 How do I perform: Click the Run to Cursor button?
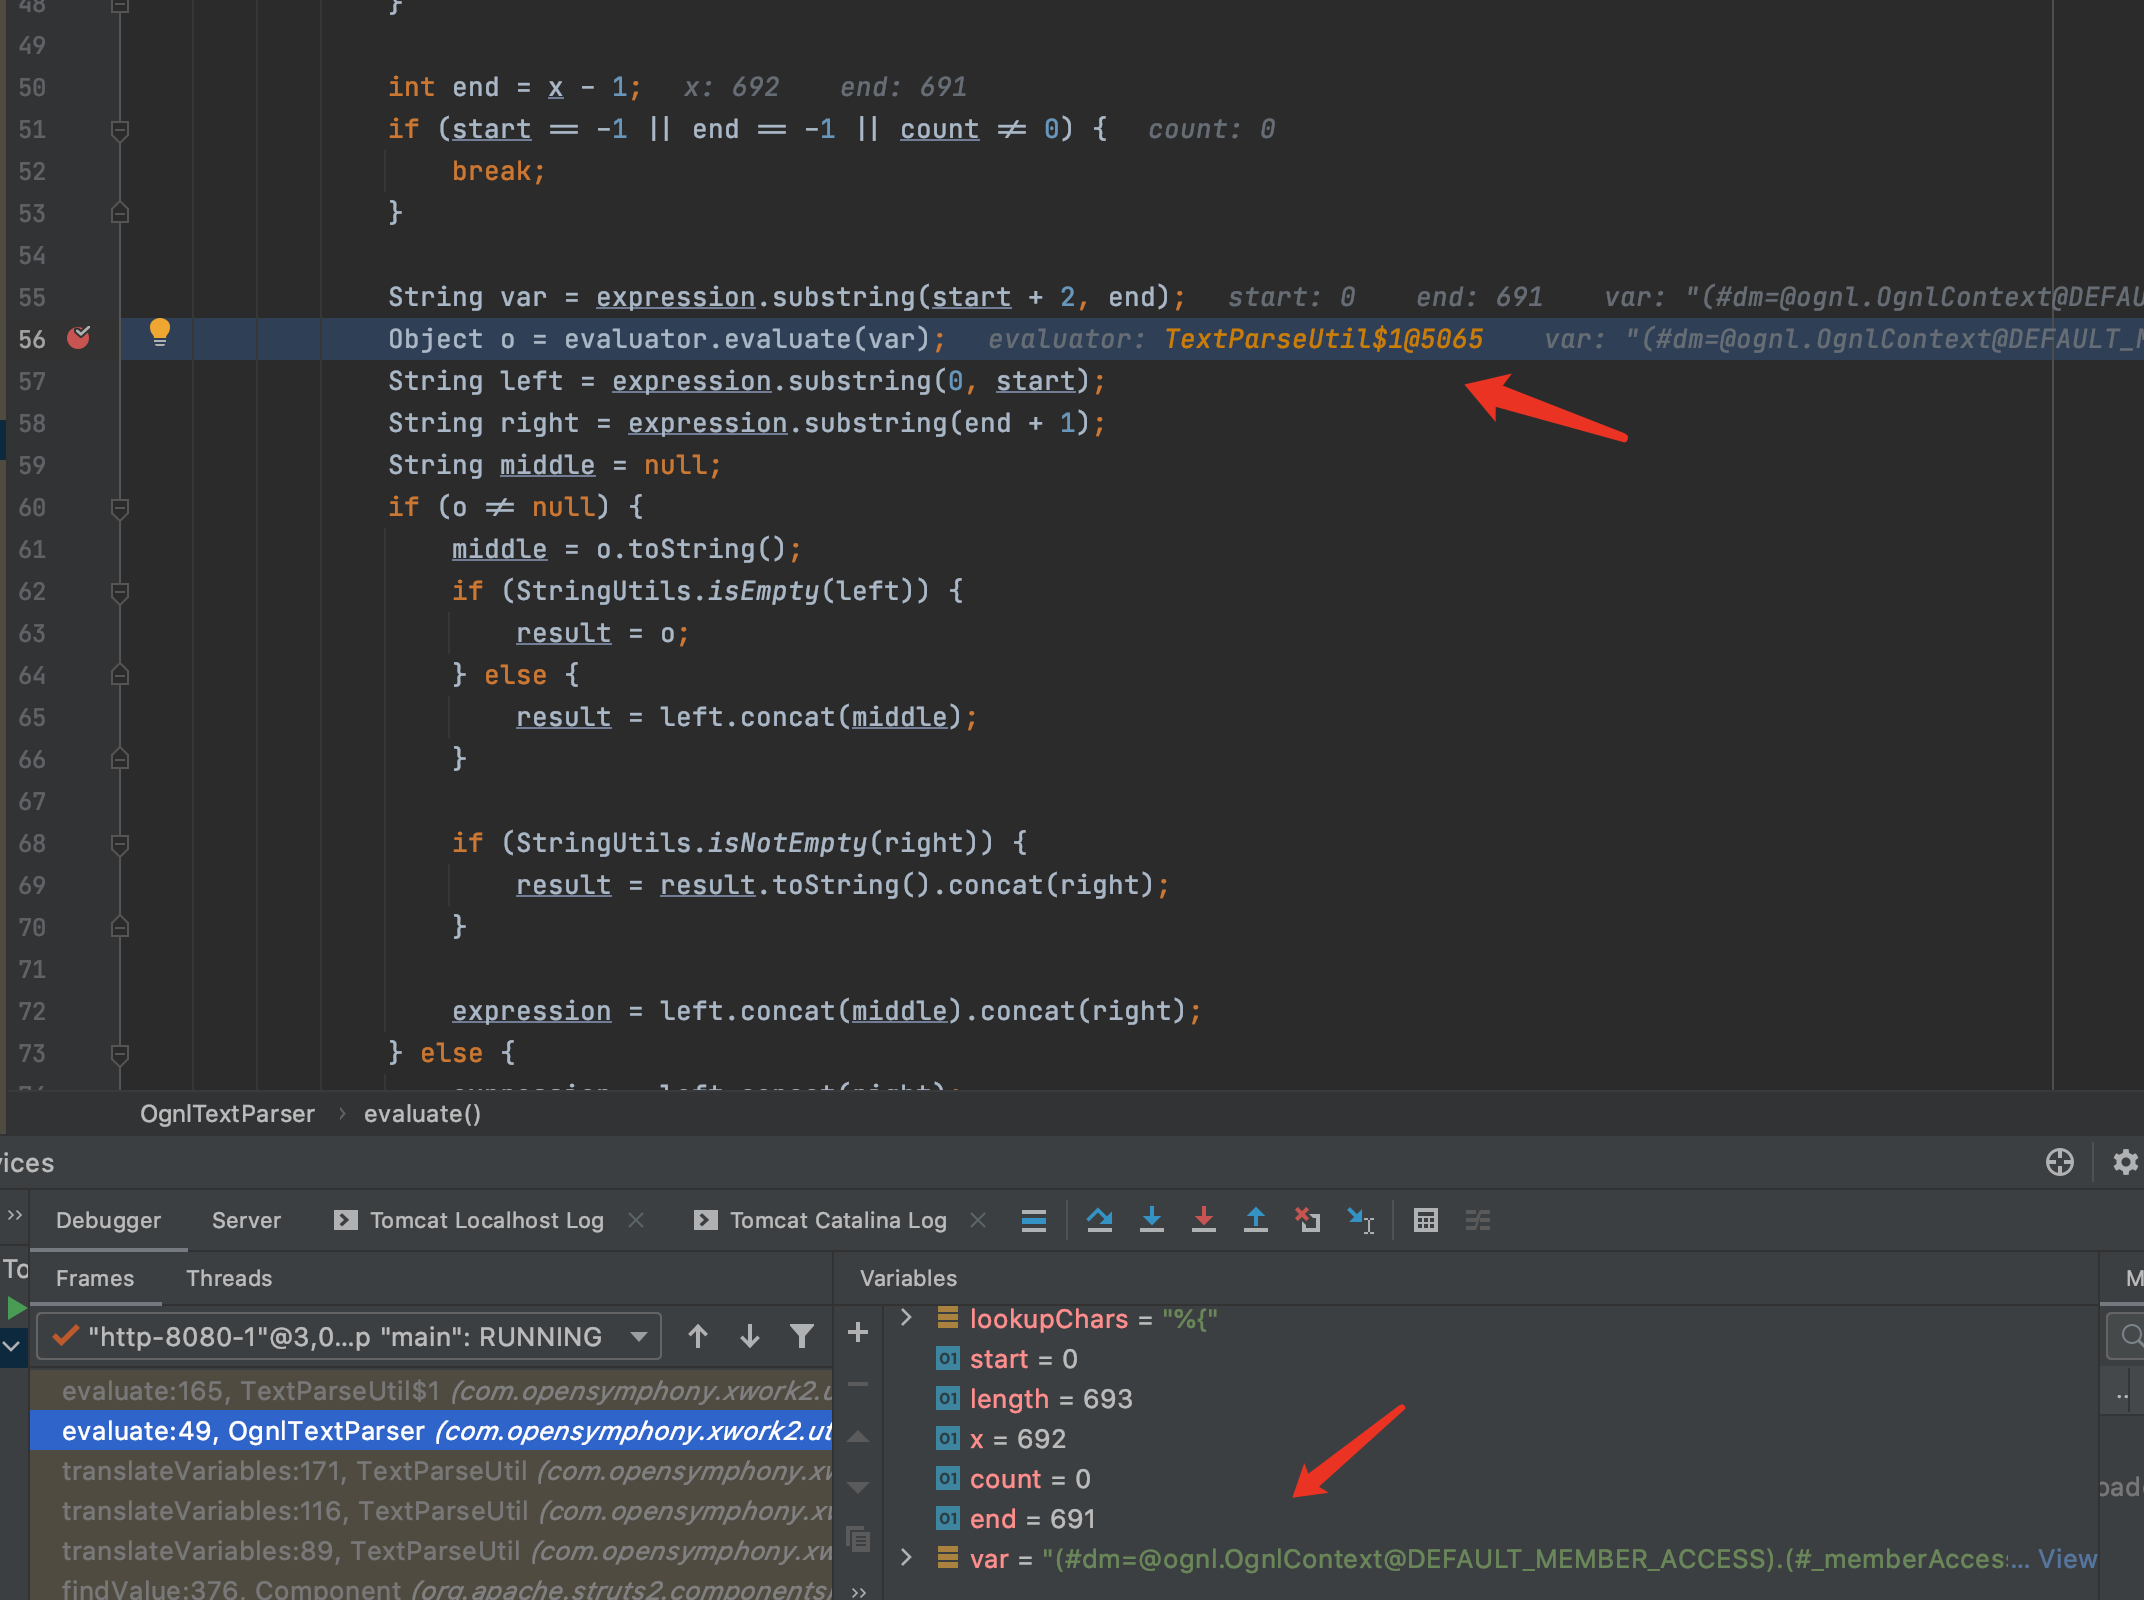[1361, 1220]
